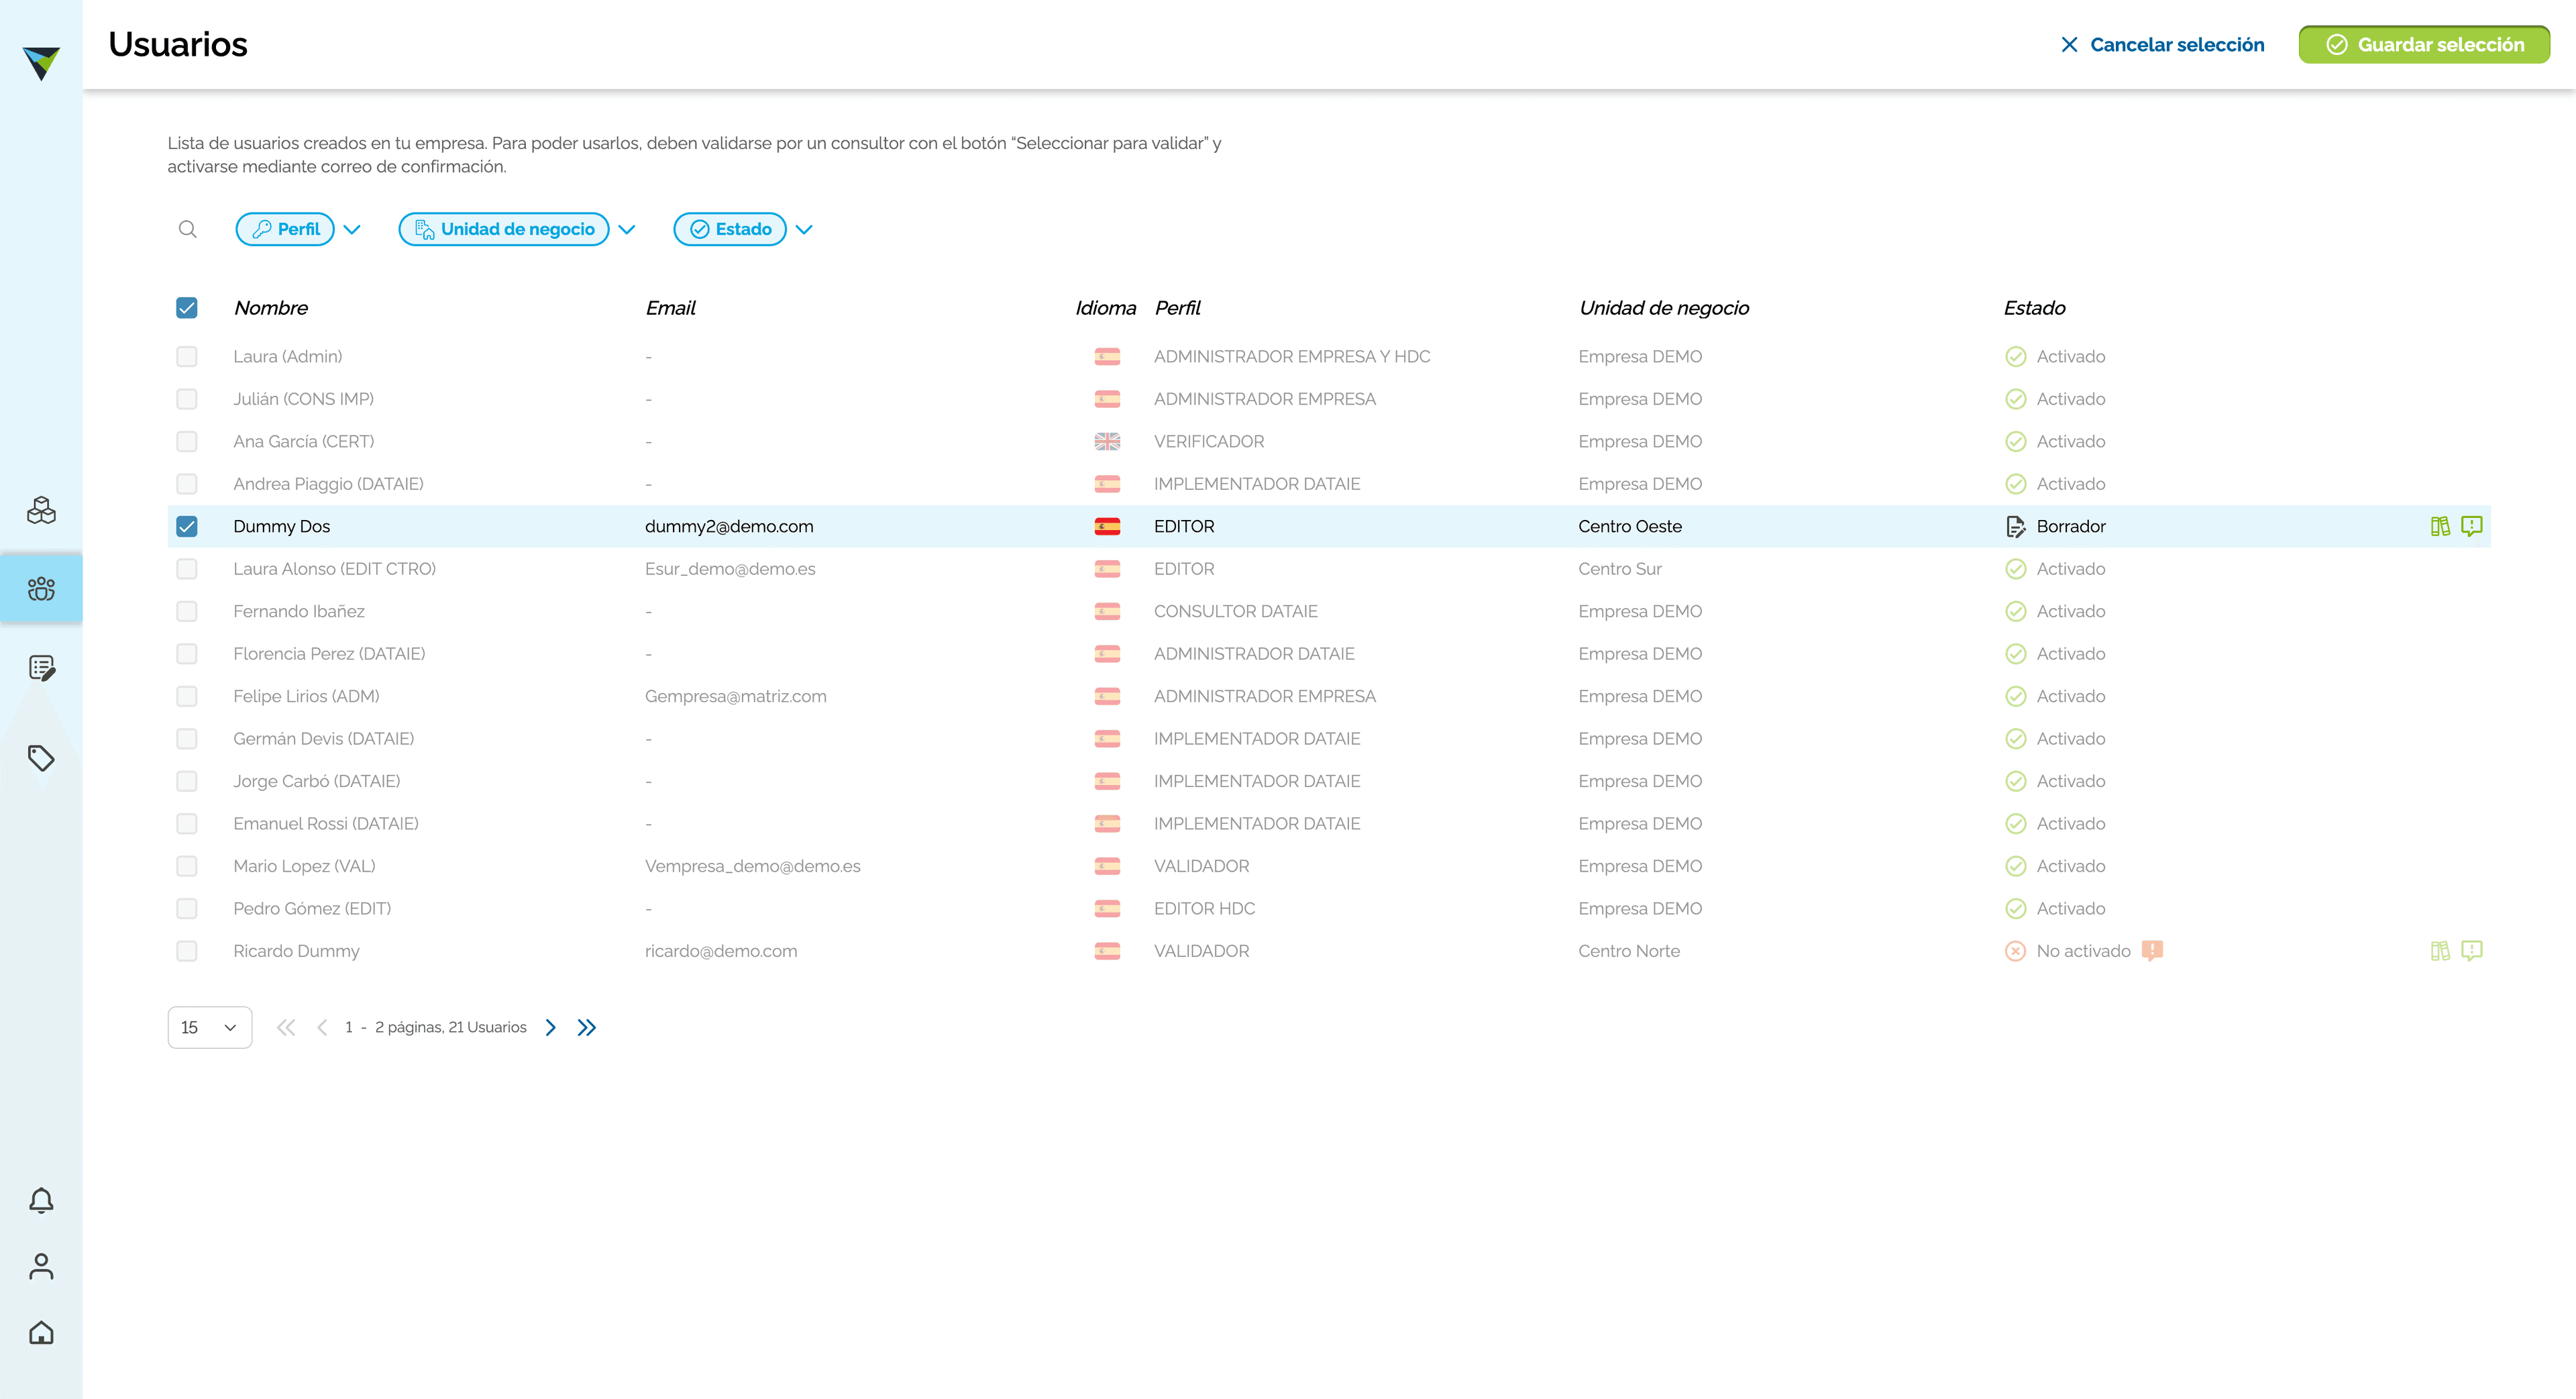Click the Spanish flag on Dummy Dos row
This screenshot has height=1399, width=2576.
(x=1107, y=526)
